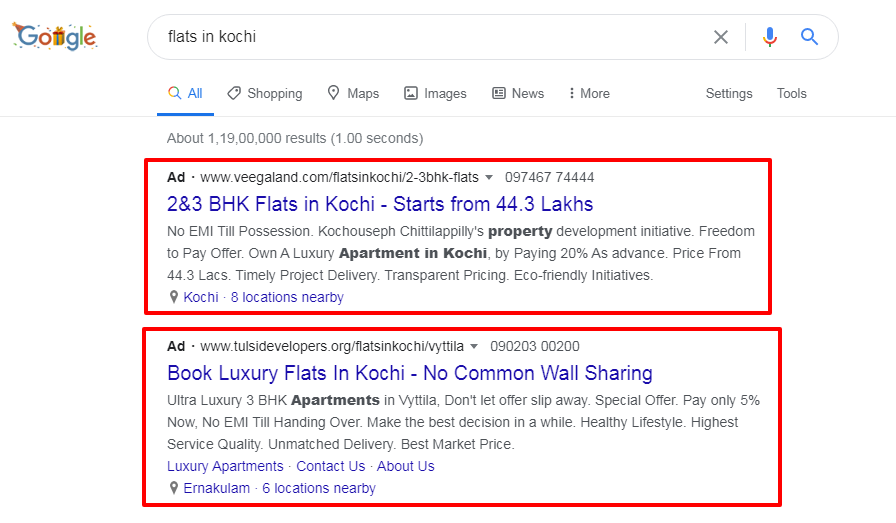Open 'Book Luxury Flats In Kochi' ad
This screenshot has width=896, height=523.
click(x=410, y=373)
